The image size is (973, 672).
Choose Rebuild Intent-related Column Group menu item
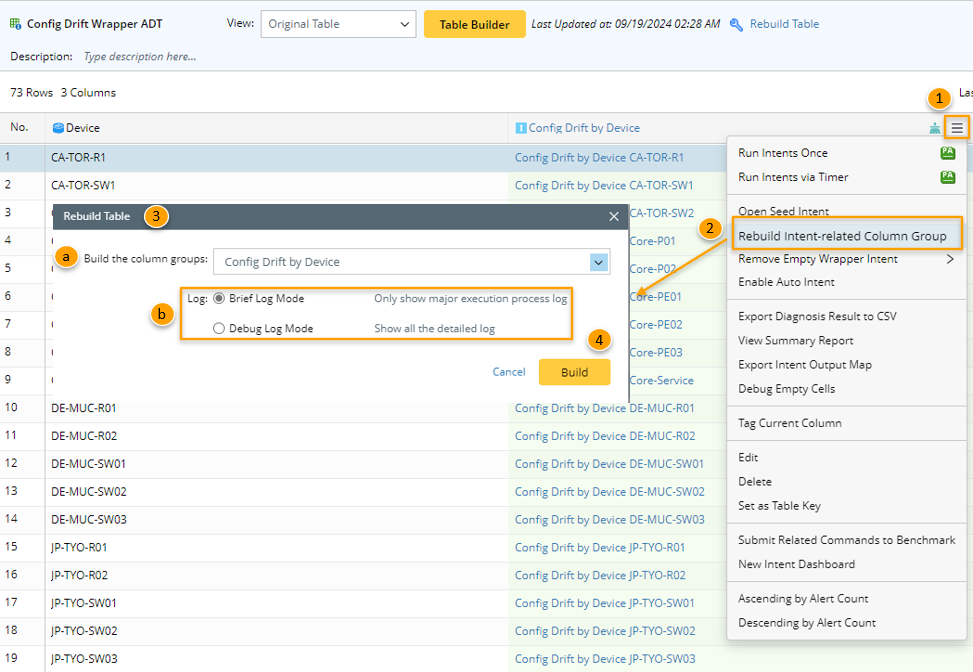pos(842,236)
